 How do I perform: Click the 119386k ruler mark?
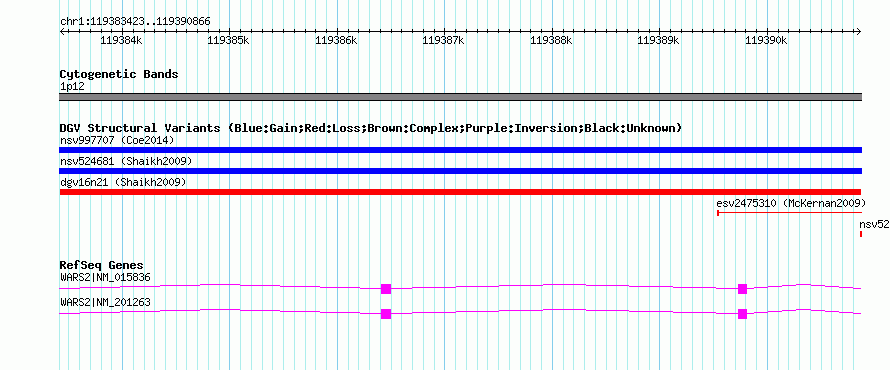tap(337, 40)
